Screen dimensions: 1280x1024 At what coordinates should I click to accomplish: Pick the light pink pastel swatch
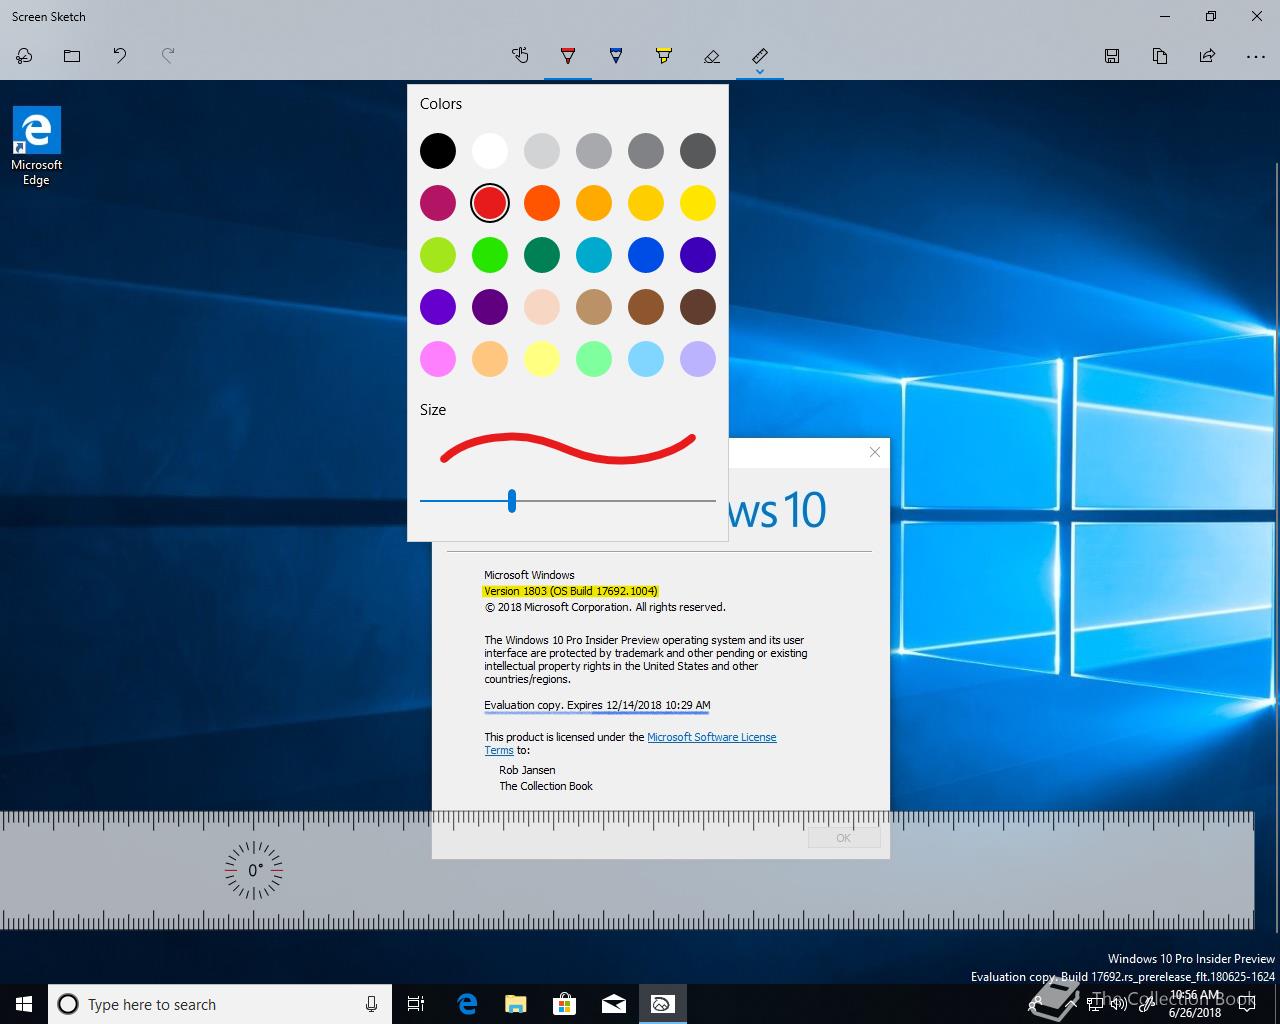pyautogui.click(x=438, y=359)
